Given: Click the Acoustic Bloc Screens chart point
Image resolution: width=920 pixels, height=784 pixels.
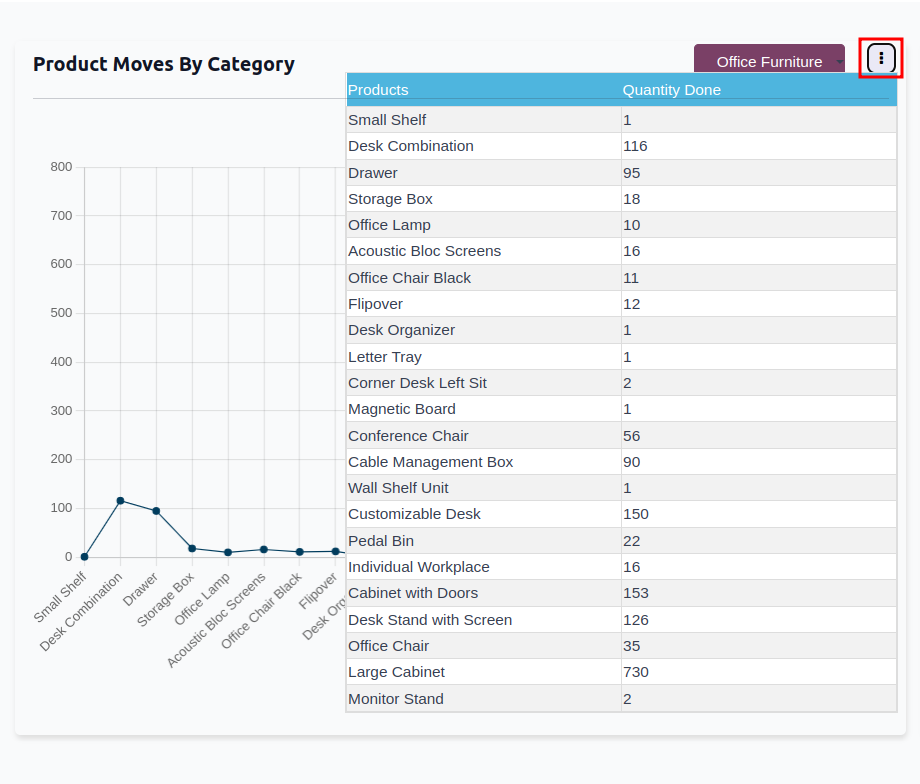Looking at the screenshot, I should (x=264, y=549).
